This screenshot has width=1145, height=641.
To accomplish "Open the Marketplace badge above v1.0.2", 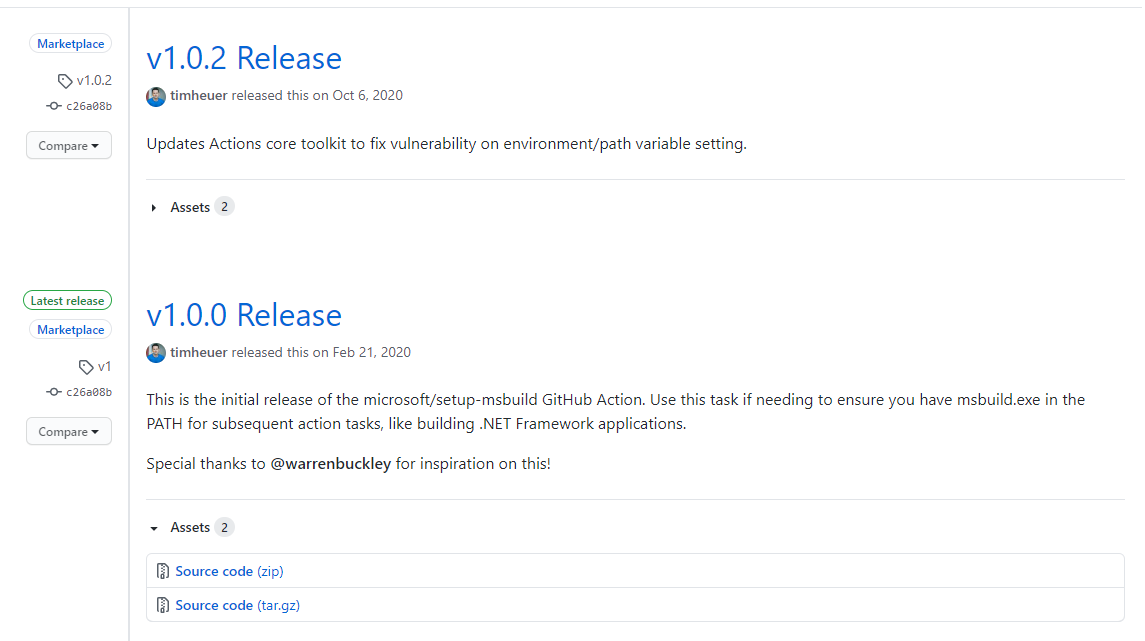I will tap(70, 43).
